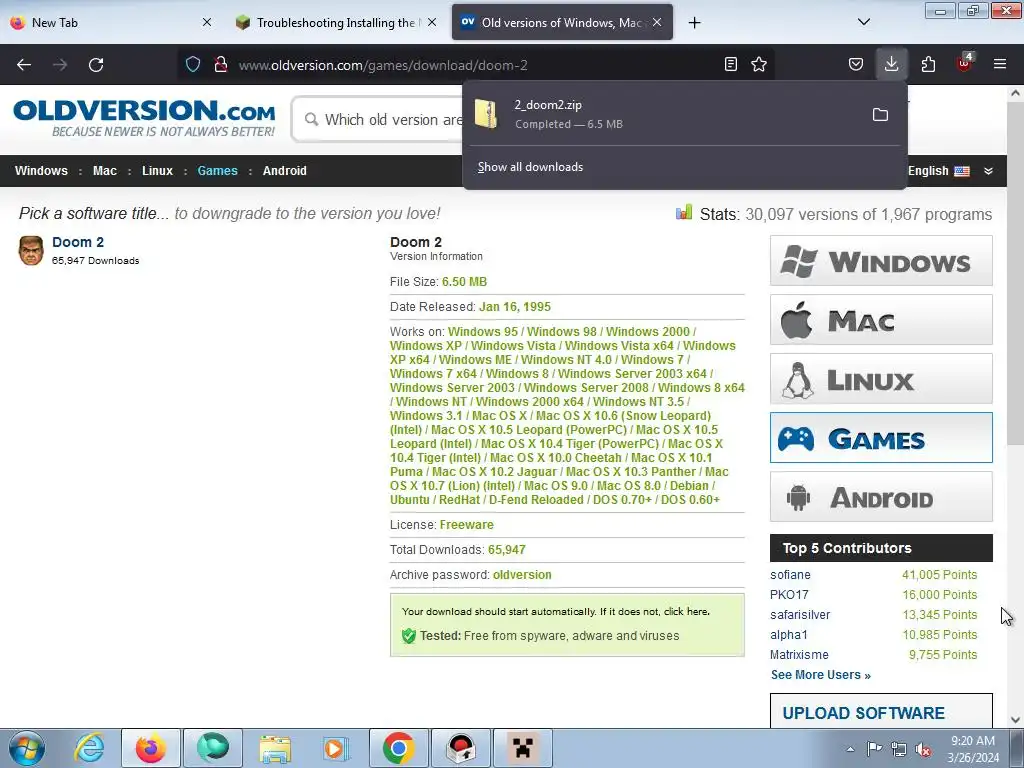
Task: Open Save to Pocket icon
Action: tap(856, 64)
